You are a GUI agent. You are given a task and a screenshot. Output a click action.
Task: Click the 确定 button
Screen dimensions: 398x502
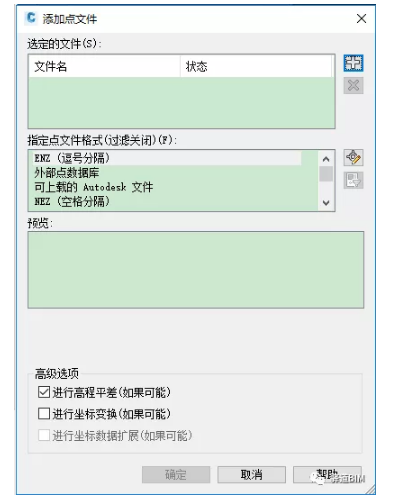176,474
